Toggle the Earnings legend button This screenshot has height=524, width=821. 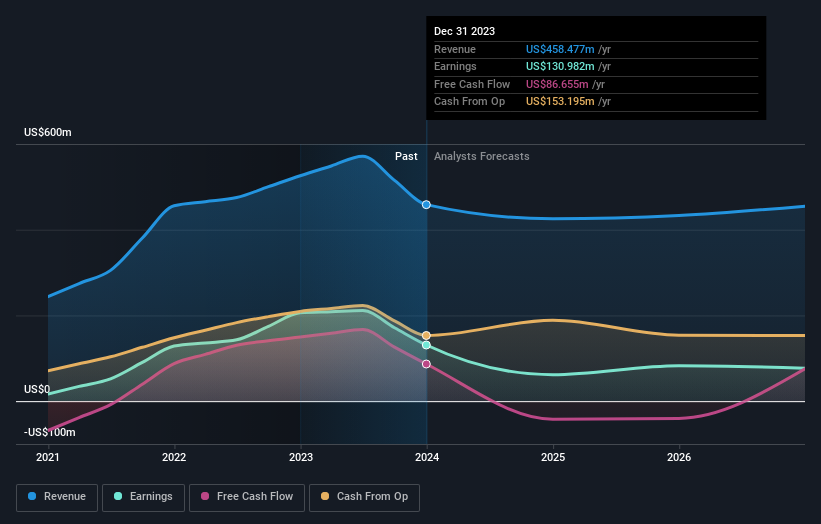point(143,497)
